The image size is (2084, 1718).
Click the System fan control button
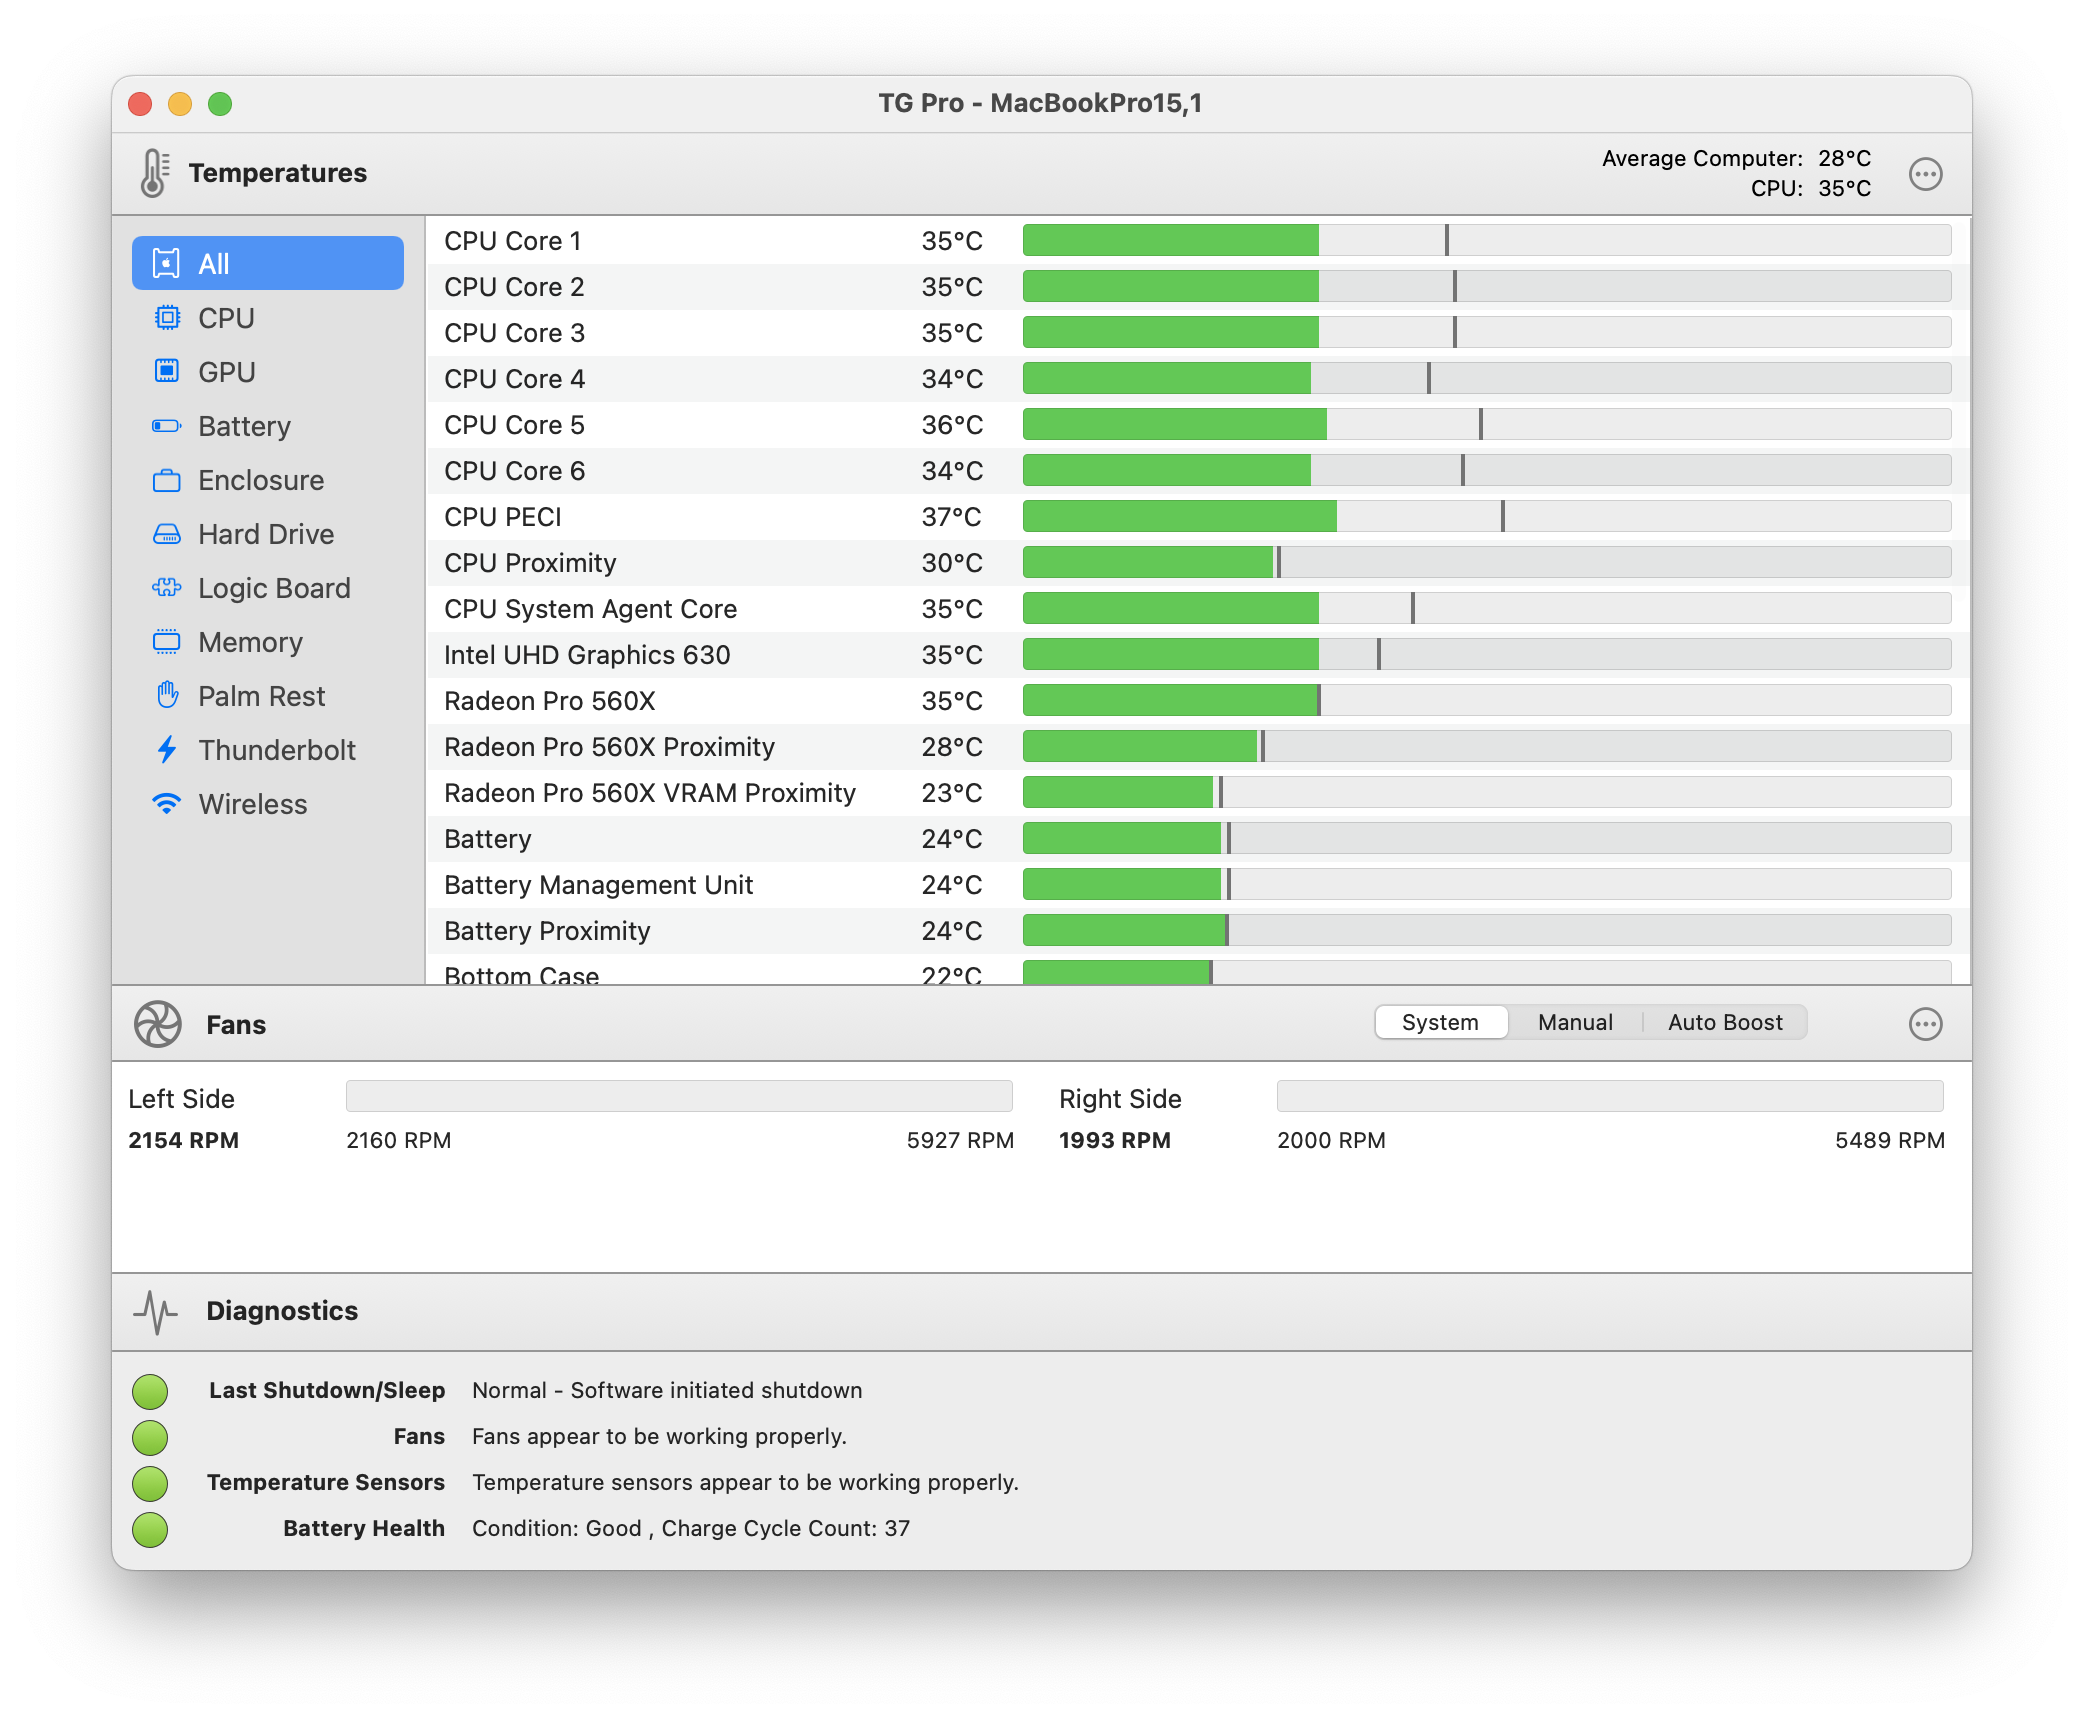pyautogui.click(x=1440, y=1021)
